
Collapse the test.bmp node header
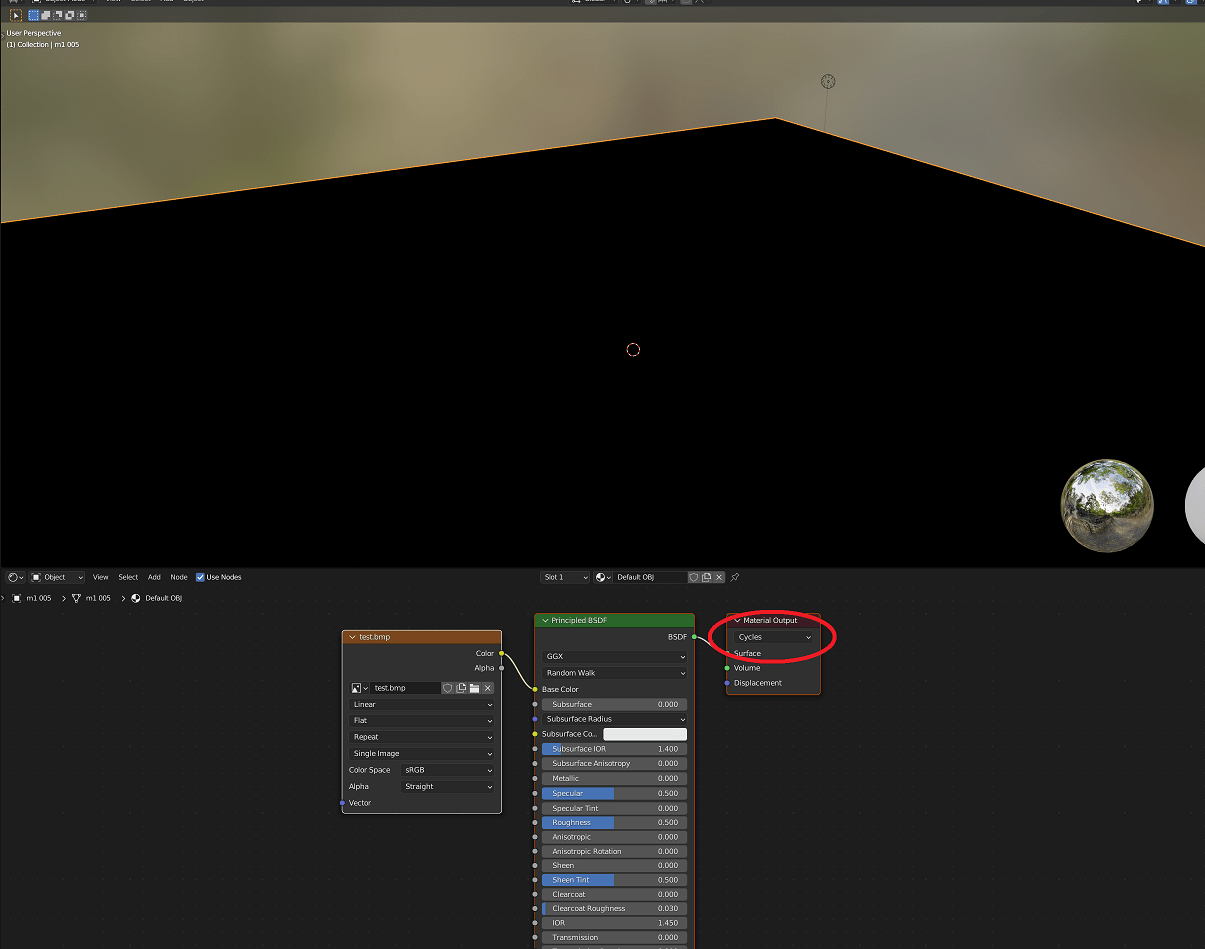pyautogui.click(x=352, y=637)
